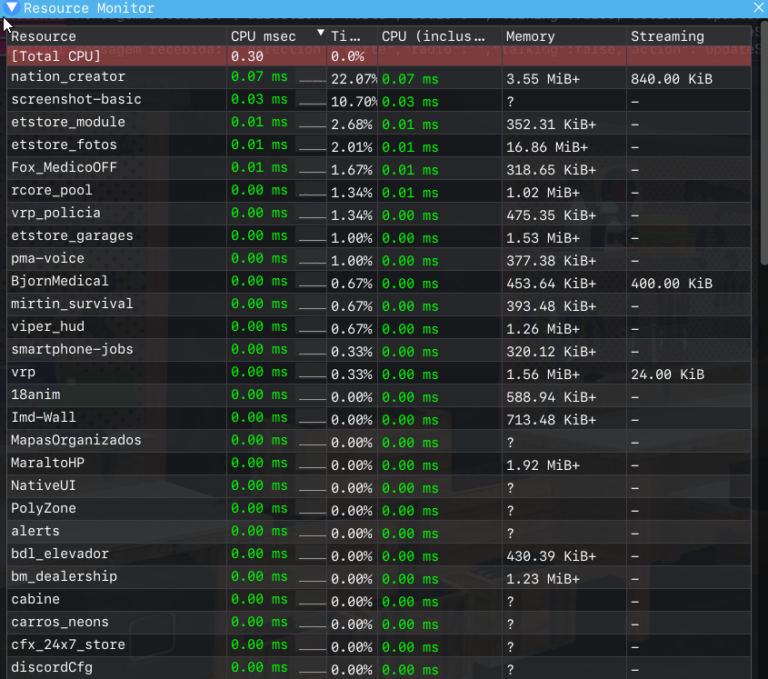Click nation_creator's CPU usage sparkline graph
Screen dimensions: 768x679
coord(312,78)
